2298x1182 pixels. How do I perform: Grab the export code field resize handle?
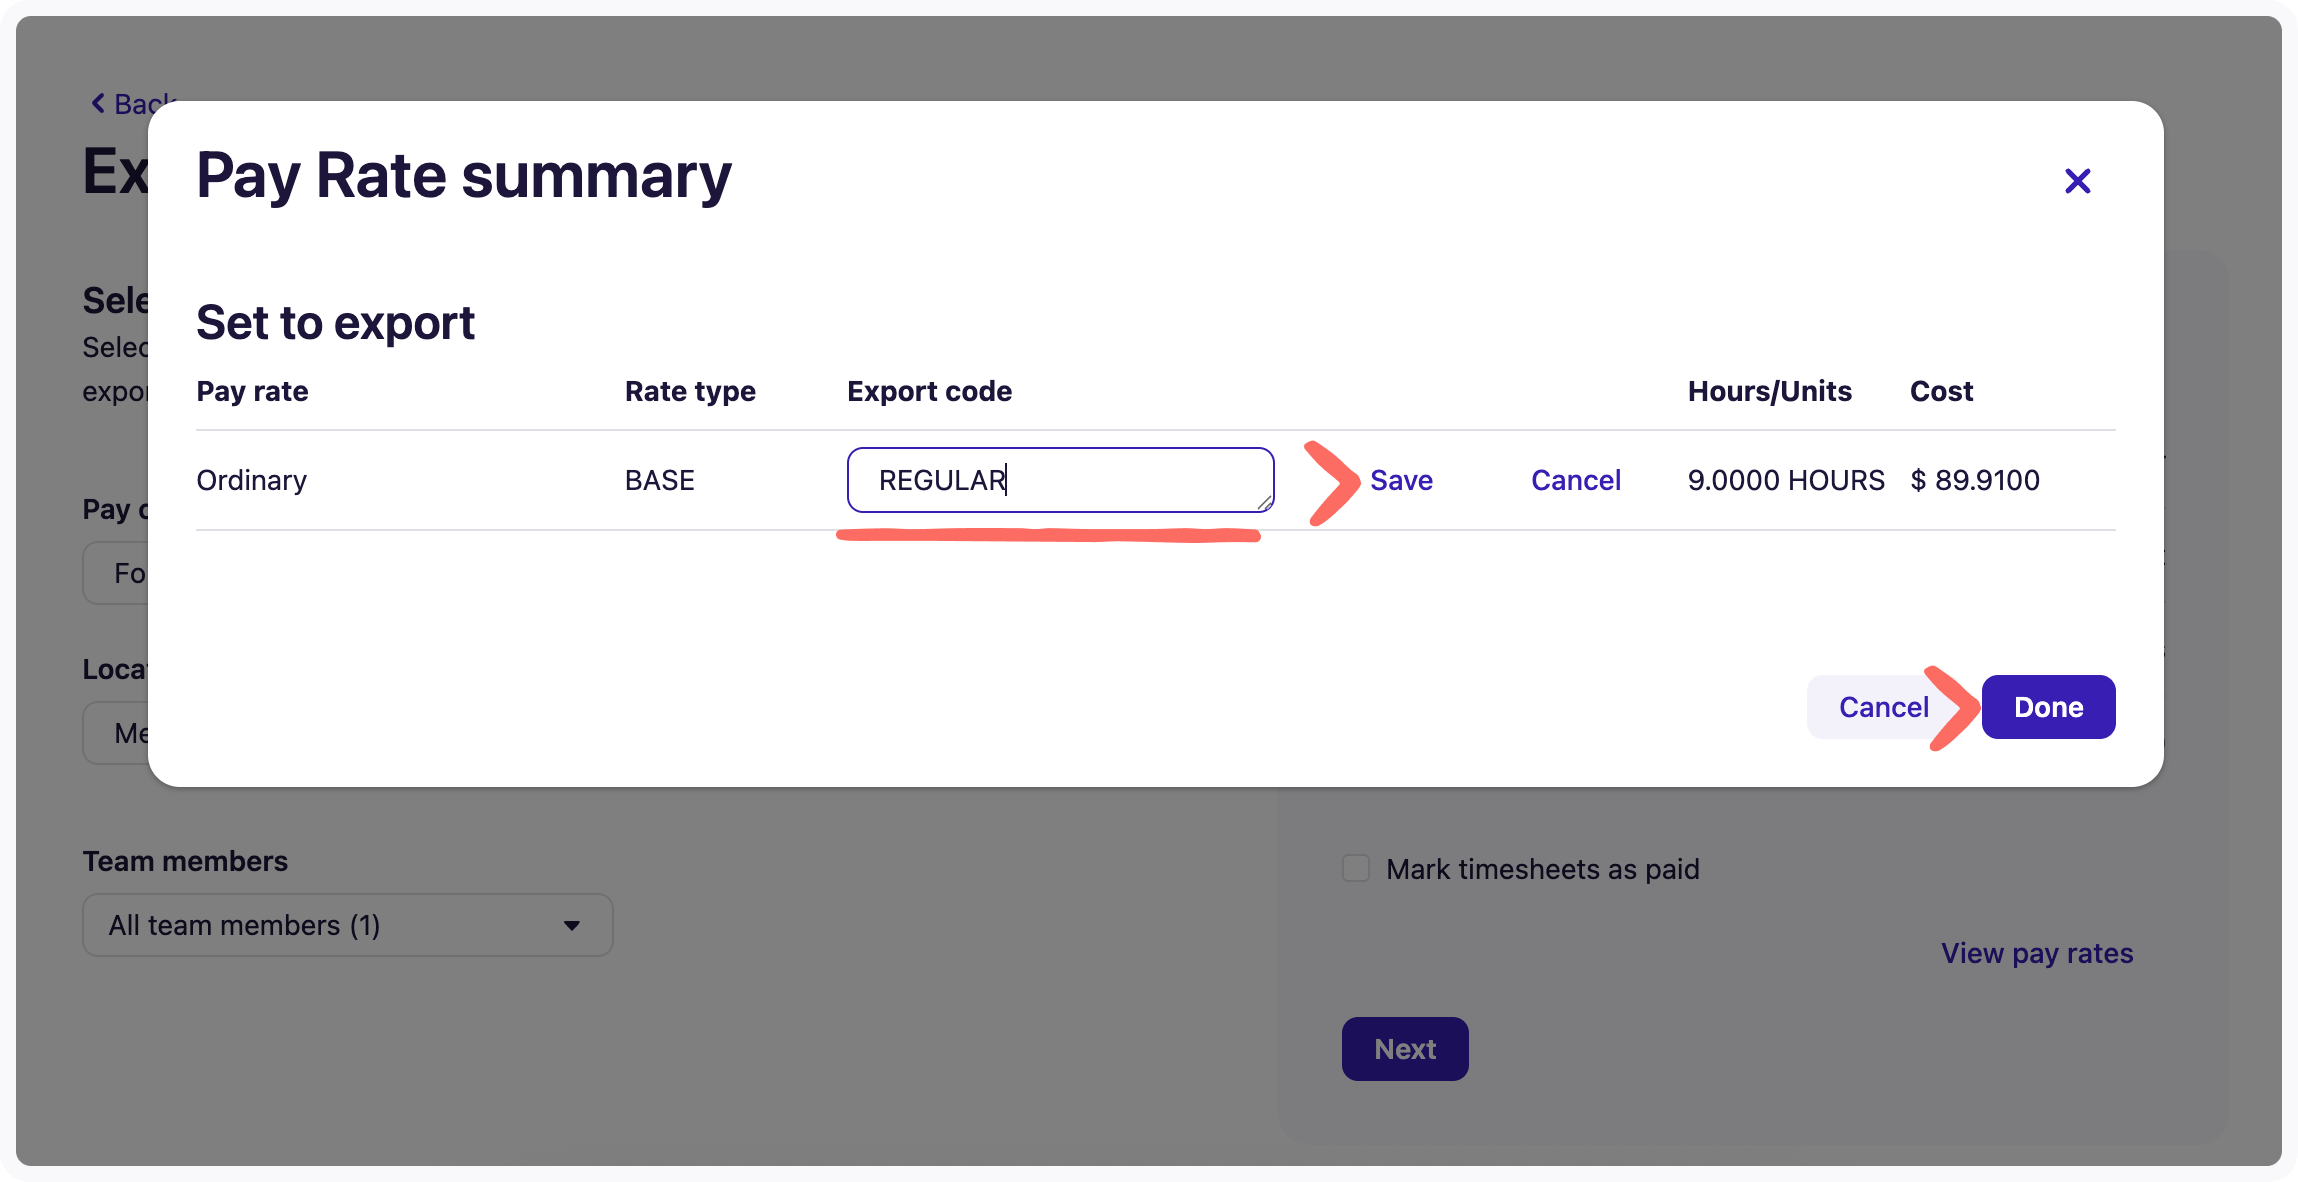click(1264, 502)
